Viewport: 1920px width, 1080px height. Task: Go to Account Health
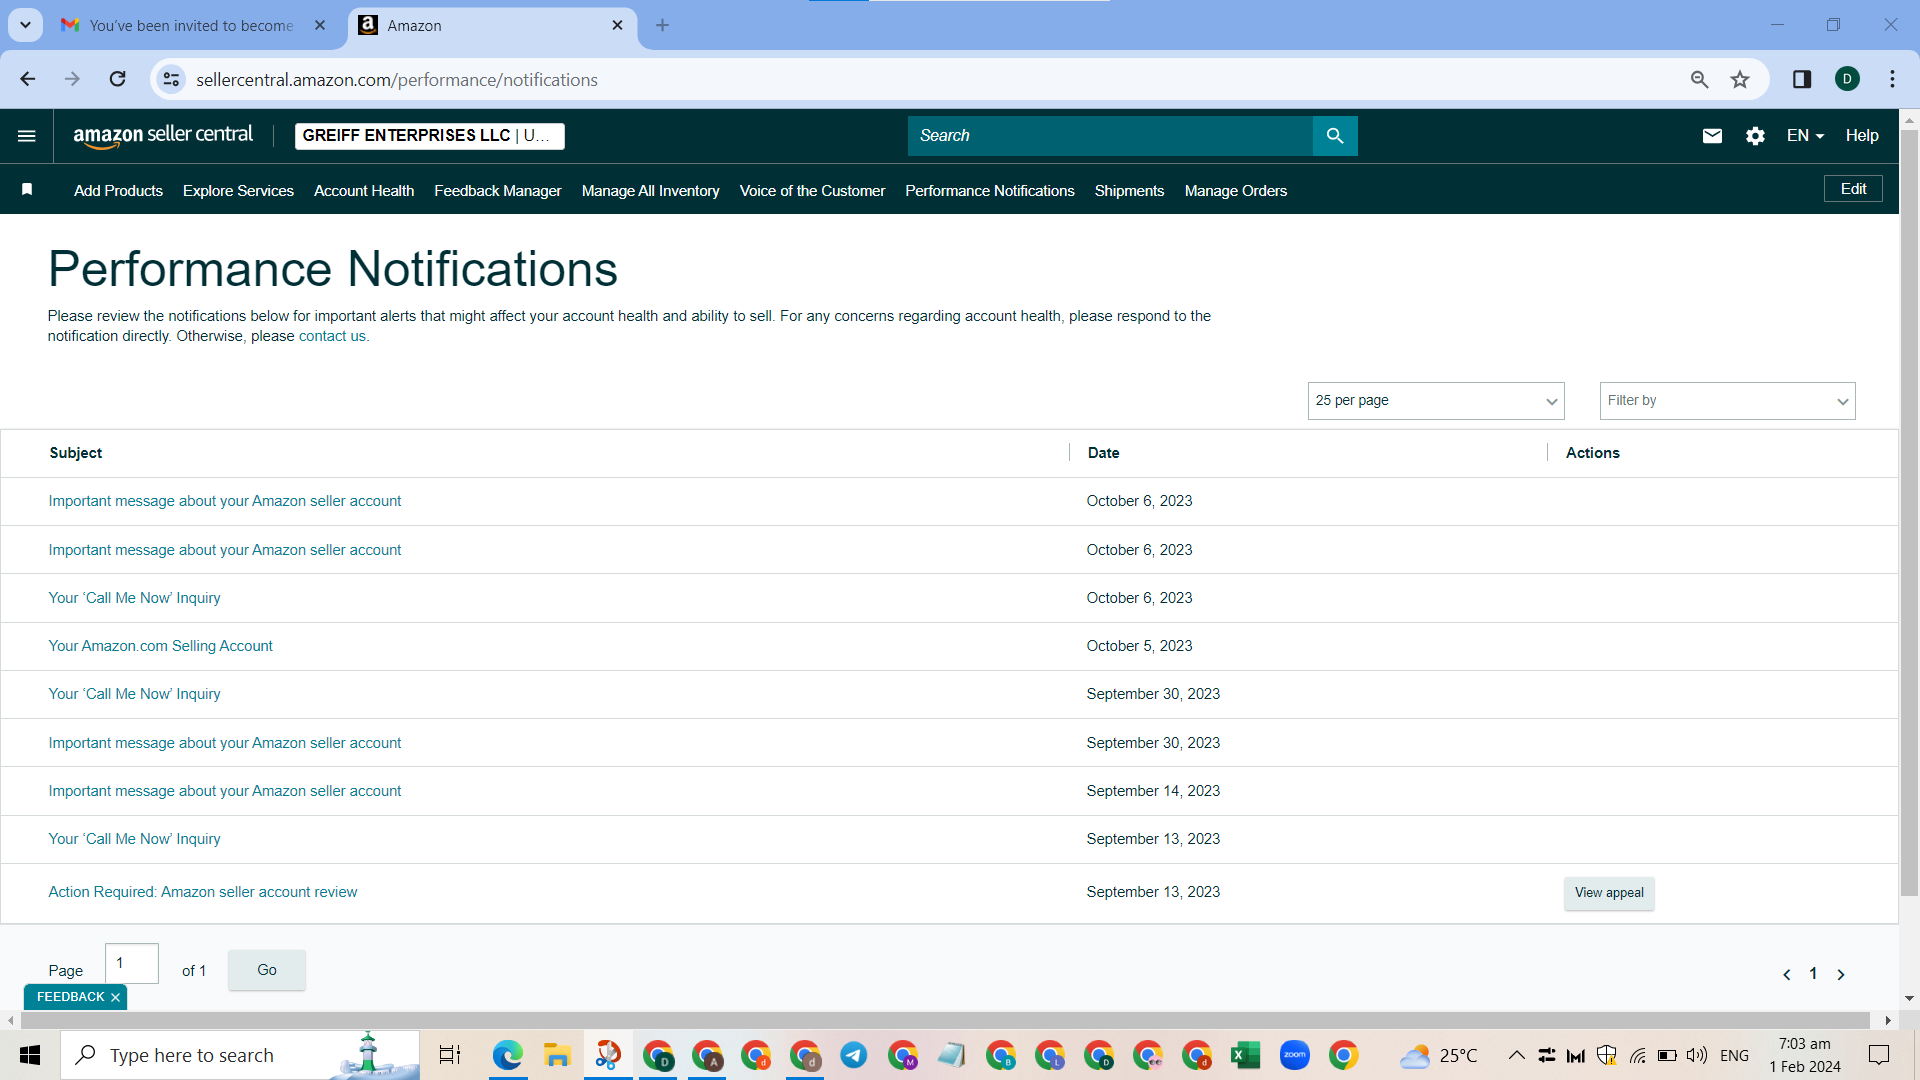[364, 191]
